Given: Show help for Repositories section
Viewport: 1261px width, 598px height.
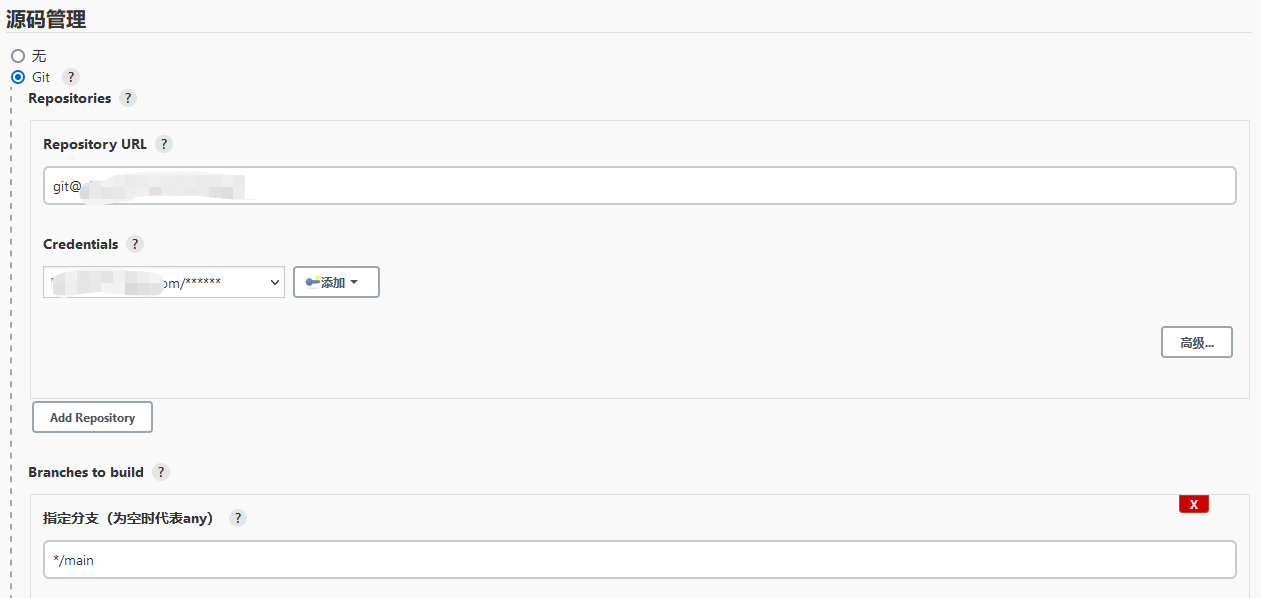Looking at the screenshot, I should [127, 98].
